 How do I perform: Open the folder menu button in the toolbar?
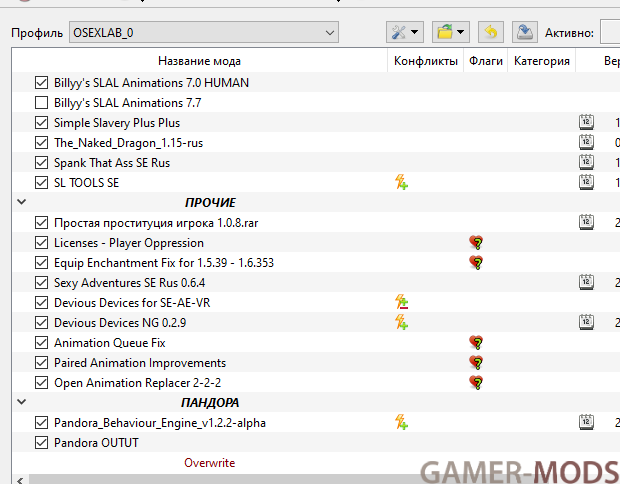(451, 32)
